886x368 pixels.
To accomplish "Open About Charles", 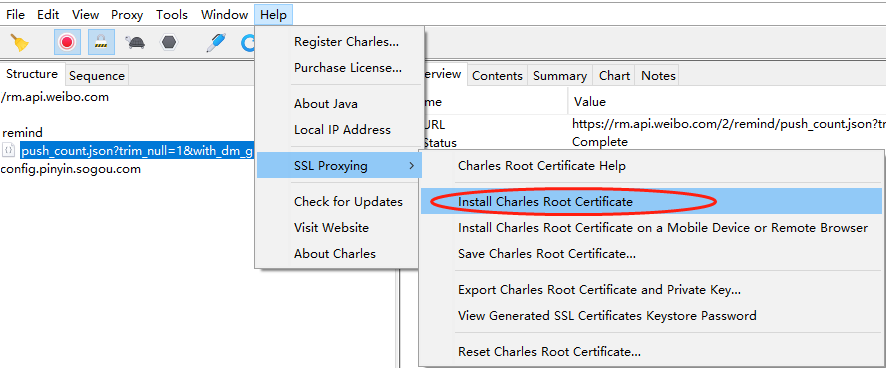I will pos(338,254).
